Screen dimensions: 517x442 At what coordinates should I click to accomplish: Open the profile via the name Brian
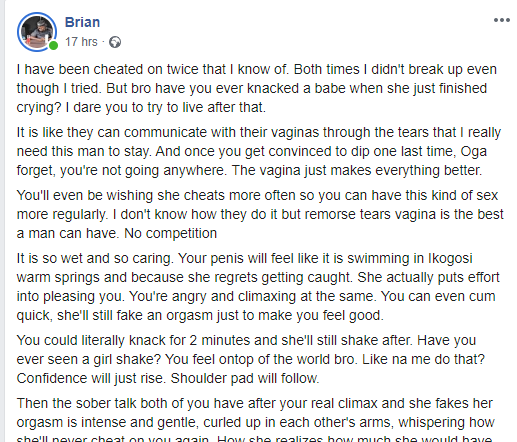(82, 22)
